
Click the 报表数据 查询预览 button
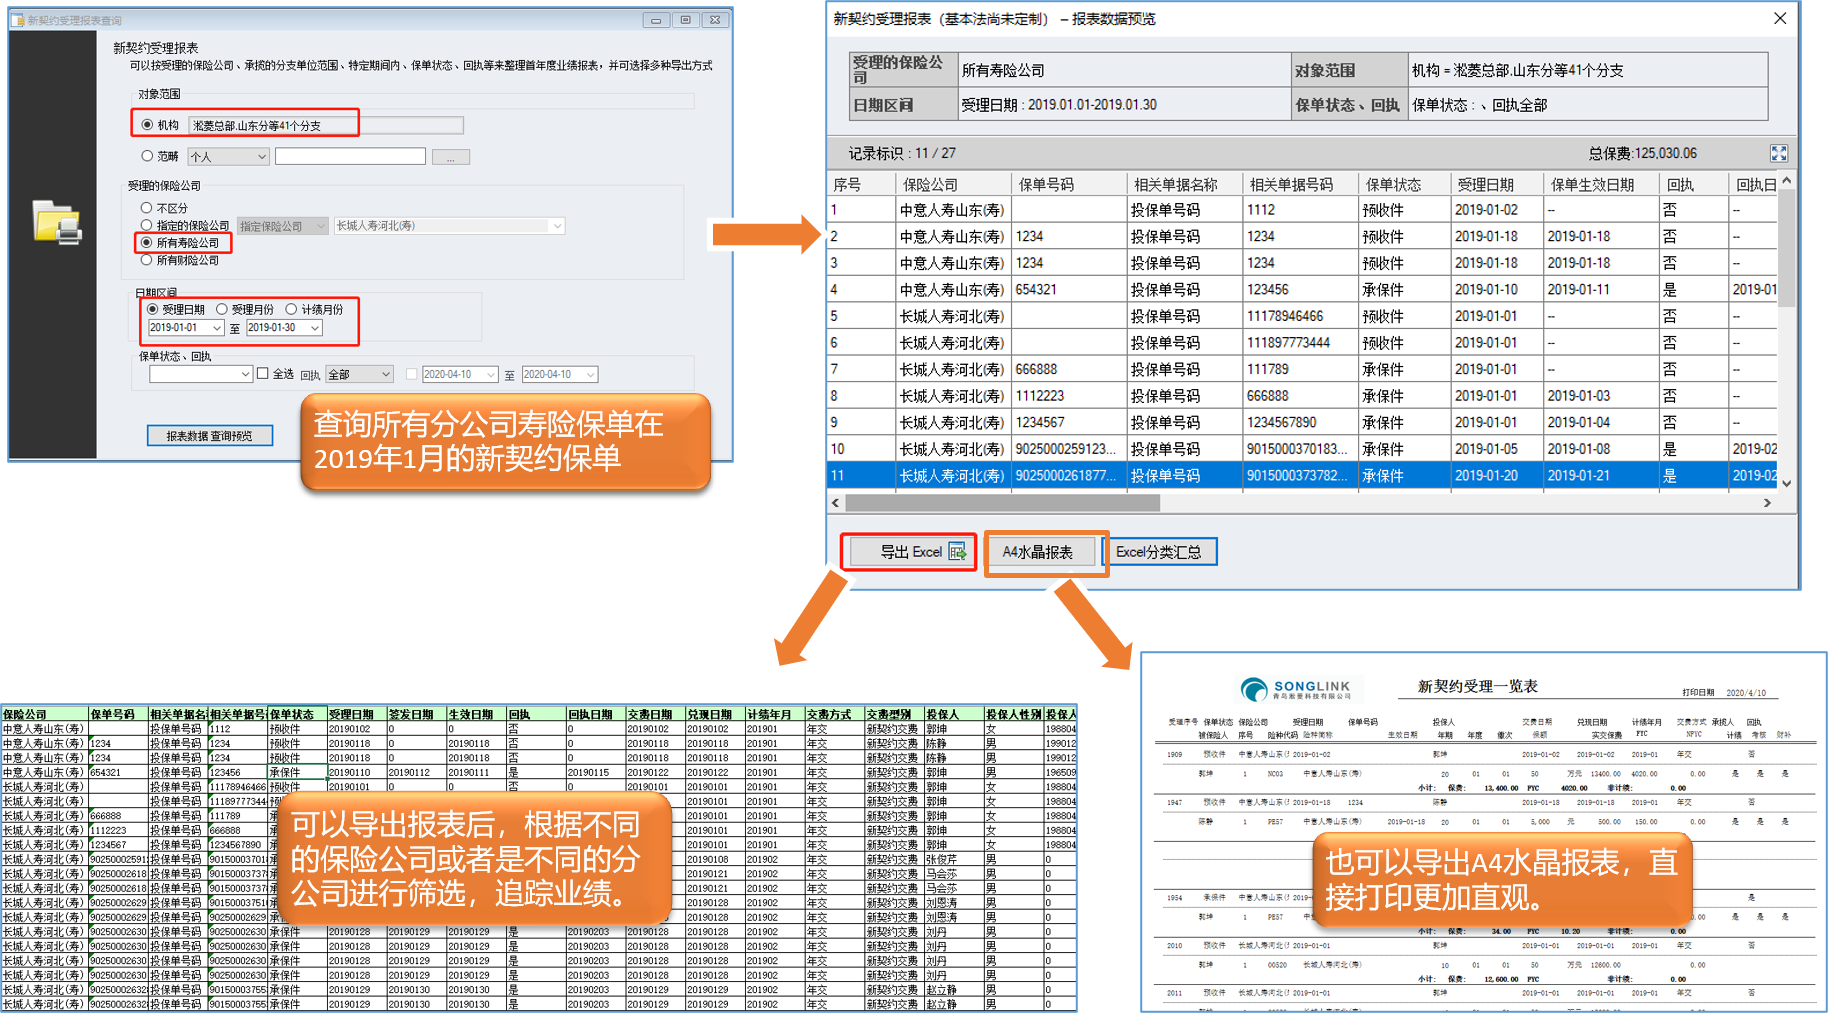209,436
